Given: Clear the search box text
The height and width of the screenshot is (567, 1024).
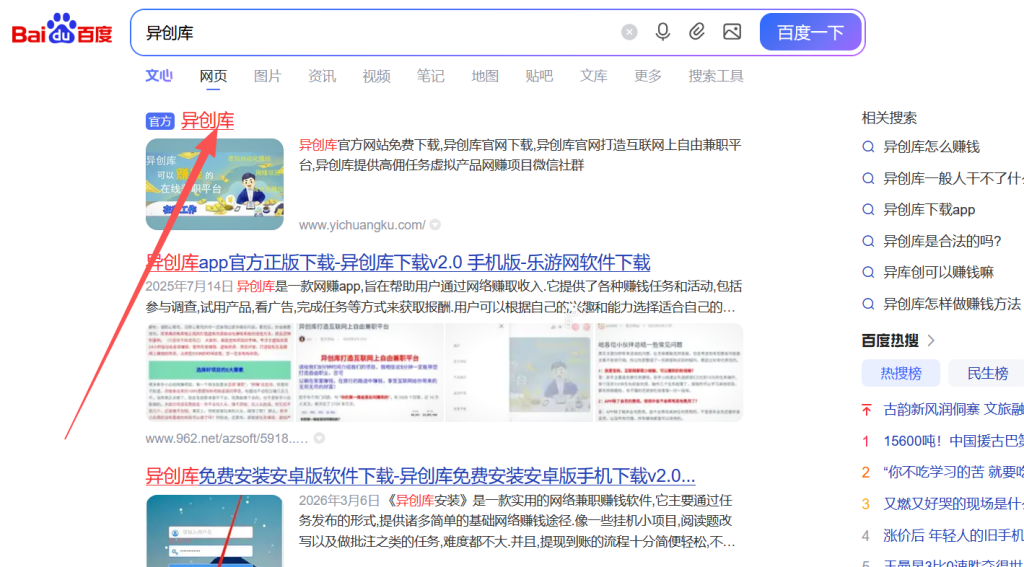Looking at the screenshot, I should tap(629, 32).
